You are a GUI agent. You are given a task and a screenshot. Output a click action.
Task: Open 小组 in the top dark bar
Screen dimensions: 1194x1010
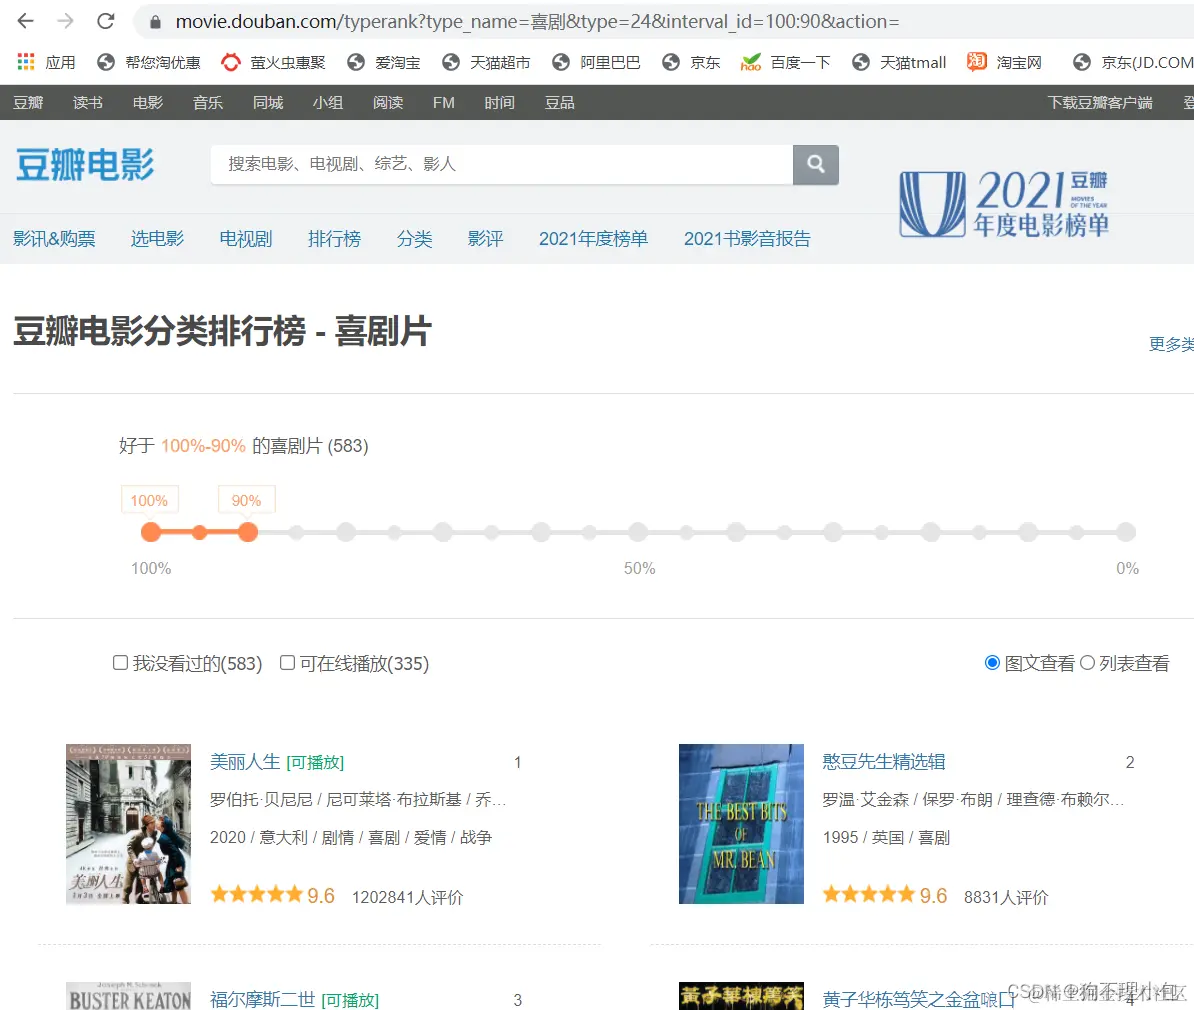click(327, 103)
